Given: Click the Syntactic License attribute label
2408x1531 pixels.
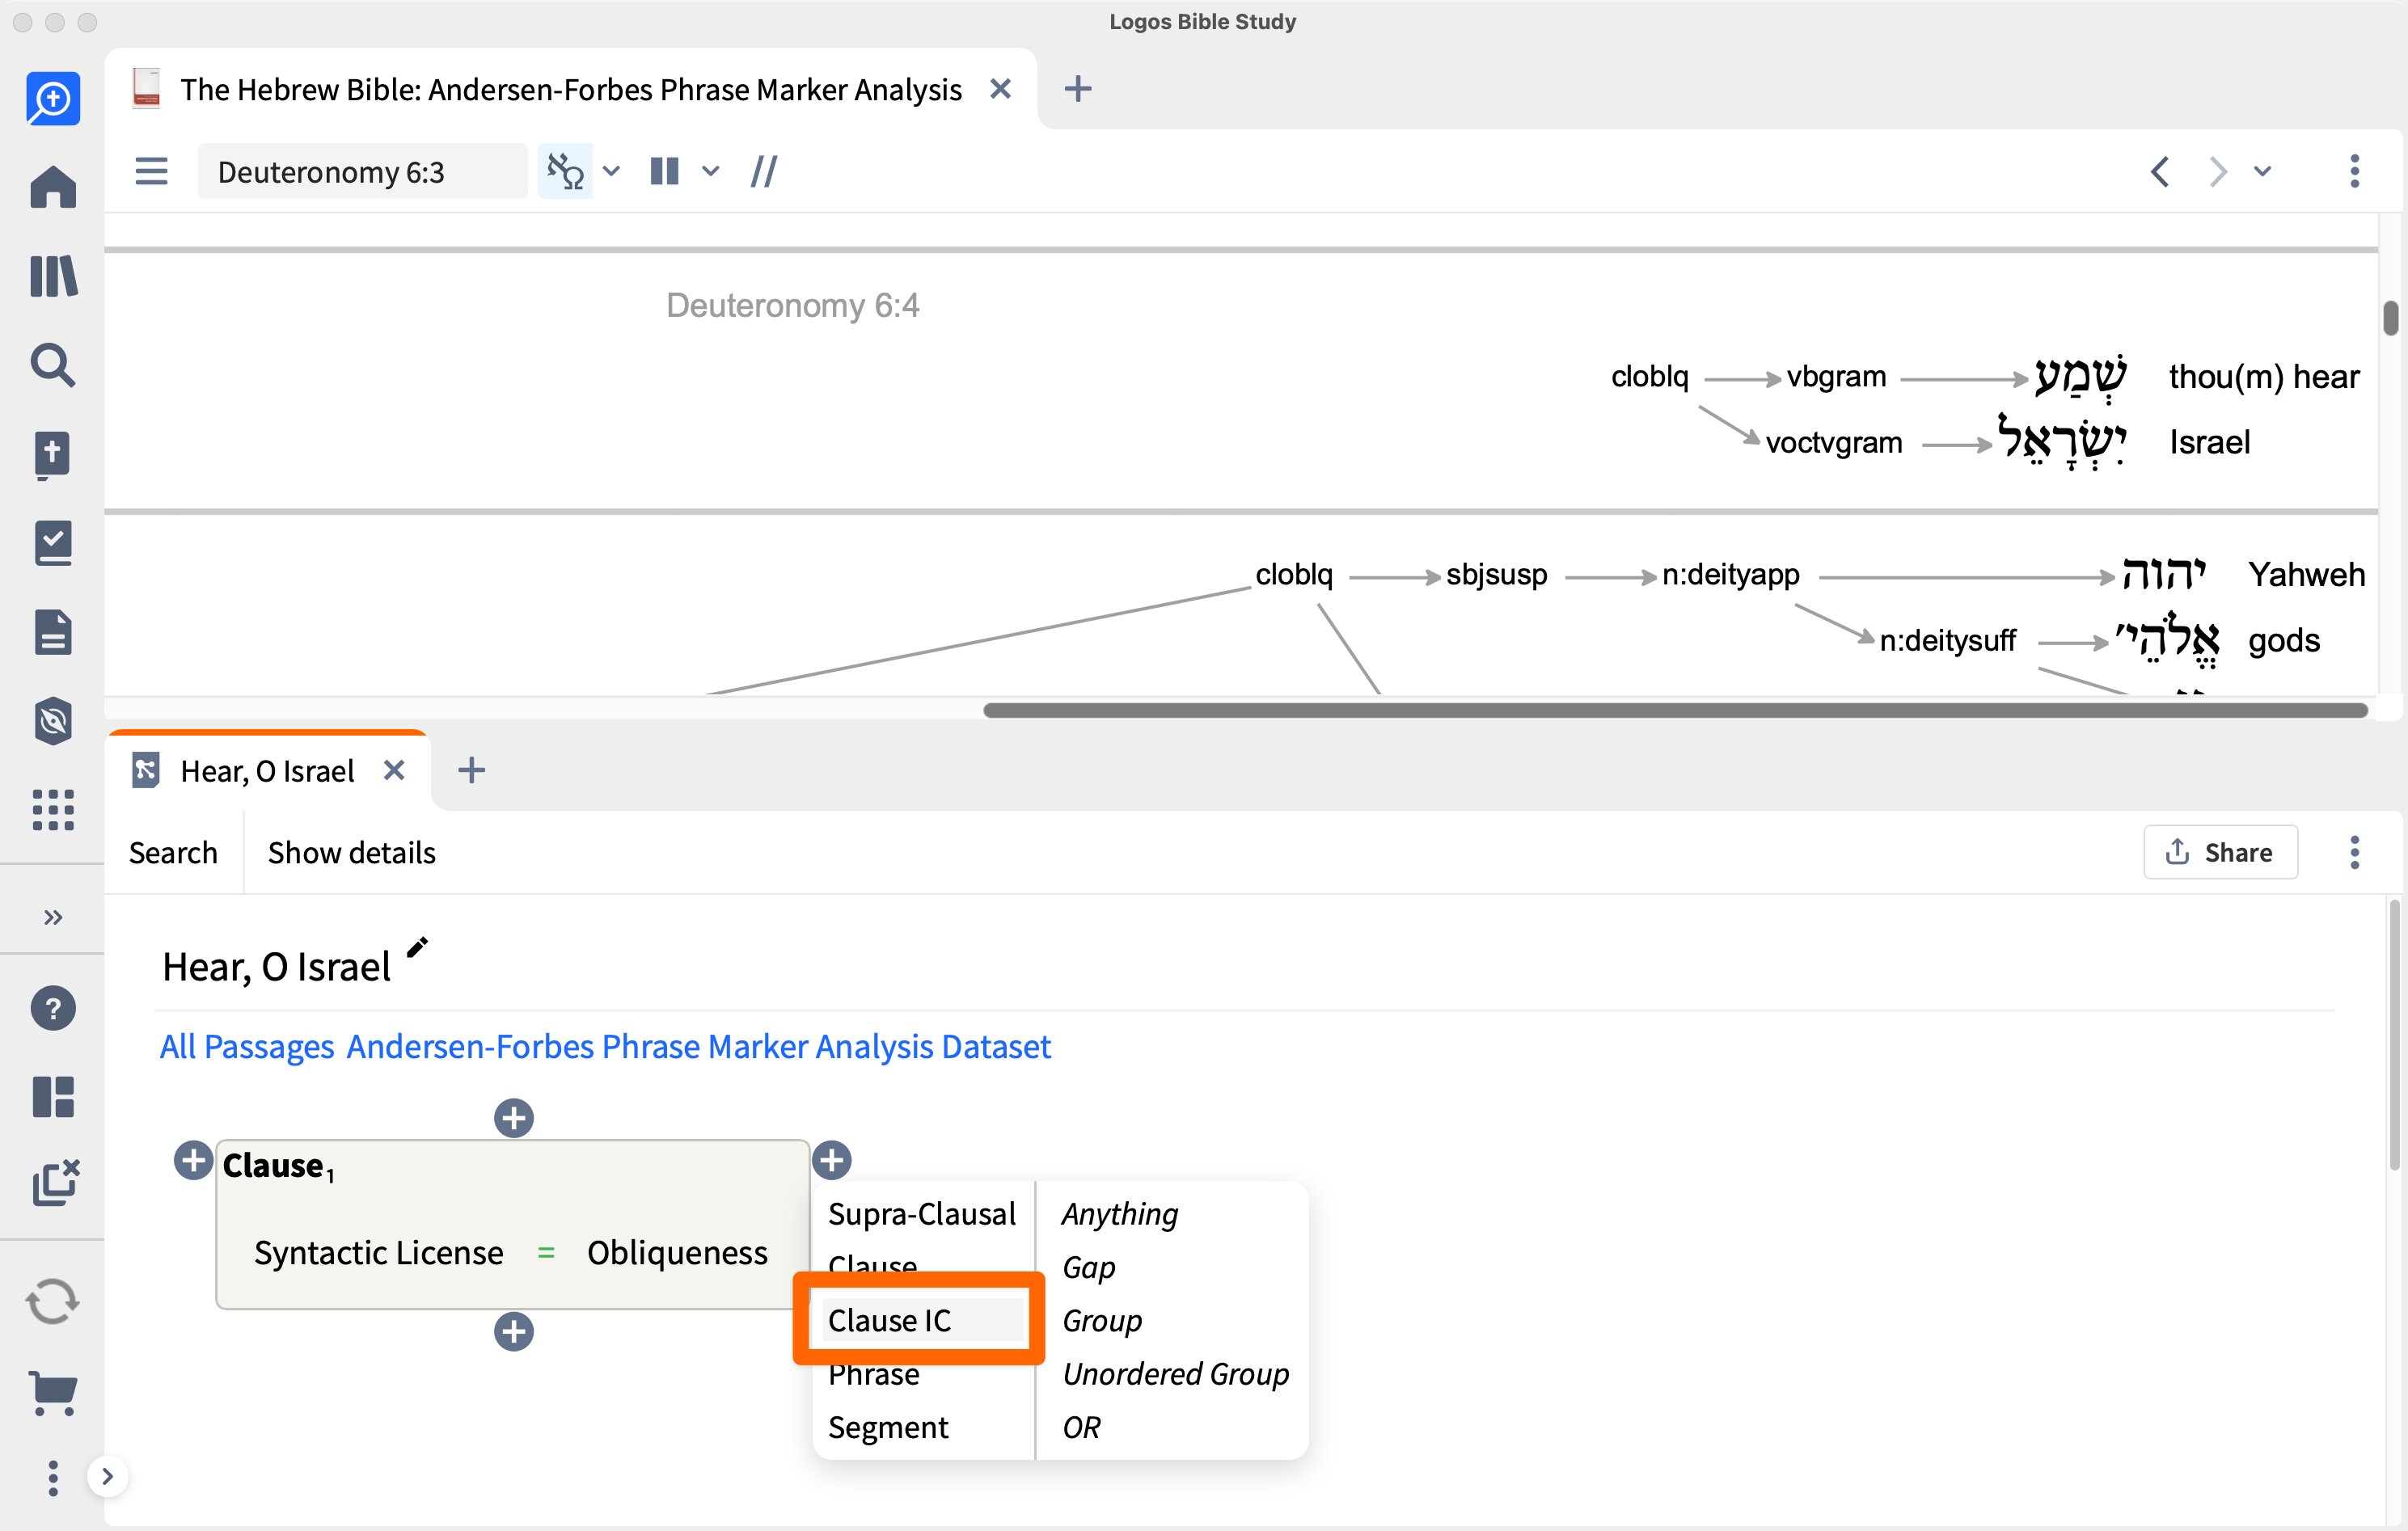Looking at the screenshot, I should 379,1252.
